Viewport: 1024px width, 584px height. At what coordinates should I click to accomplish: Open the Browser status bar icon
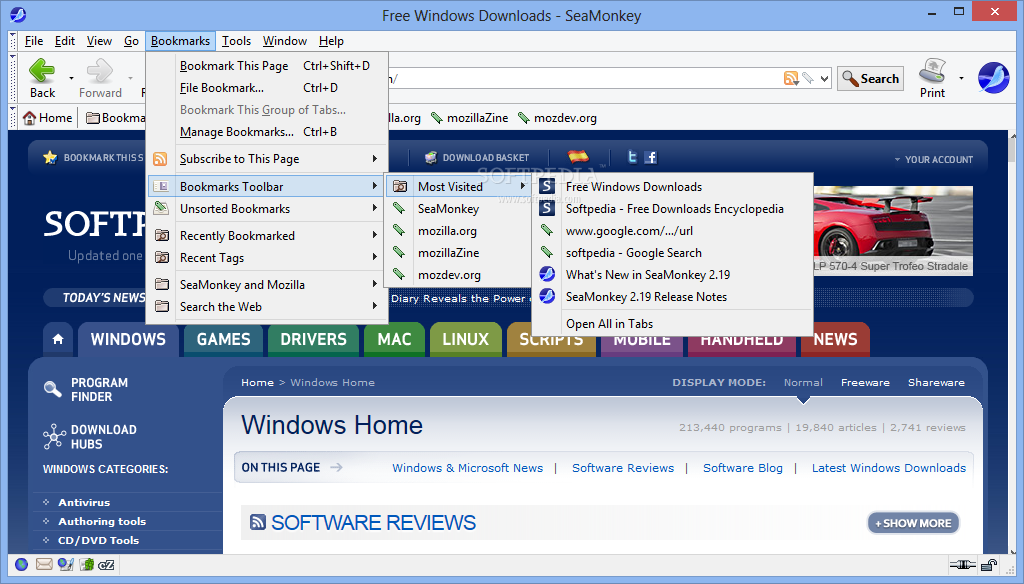coord(22,564)
